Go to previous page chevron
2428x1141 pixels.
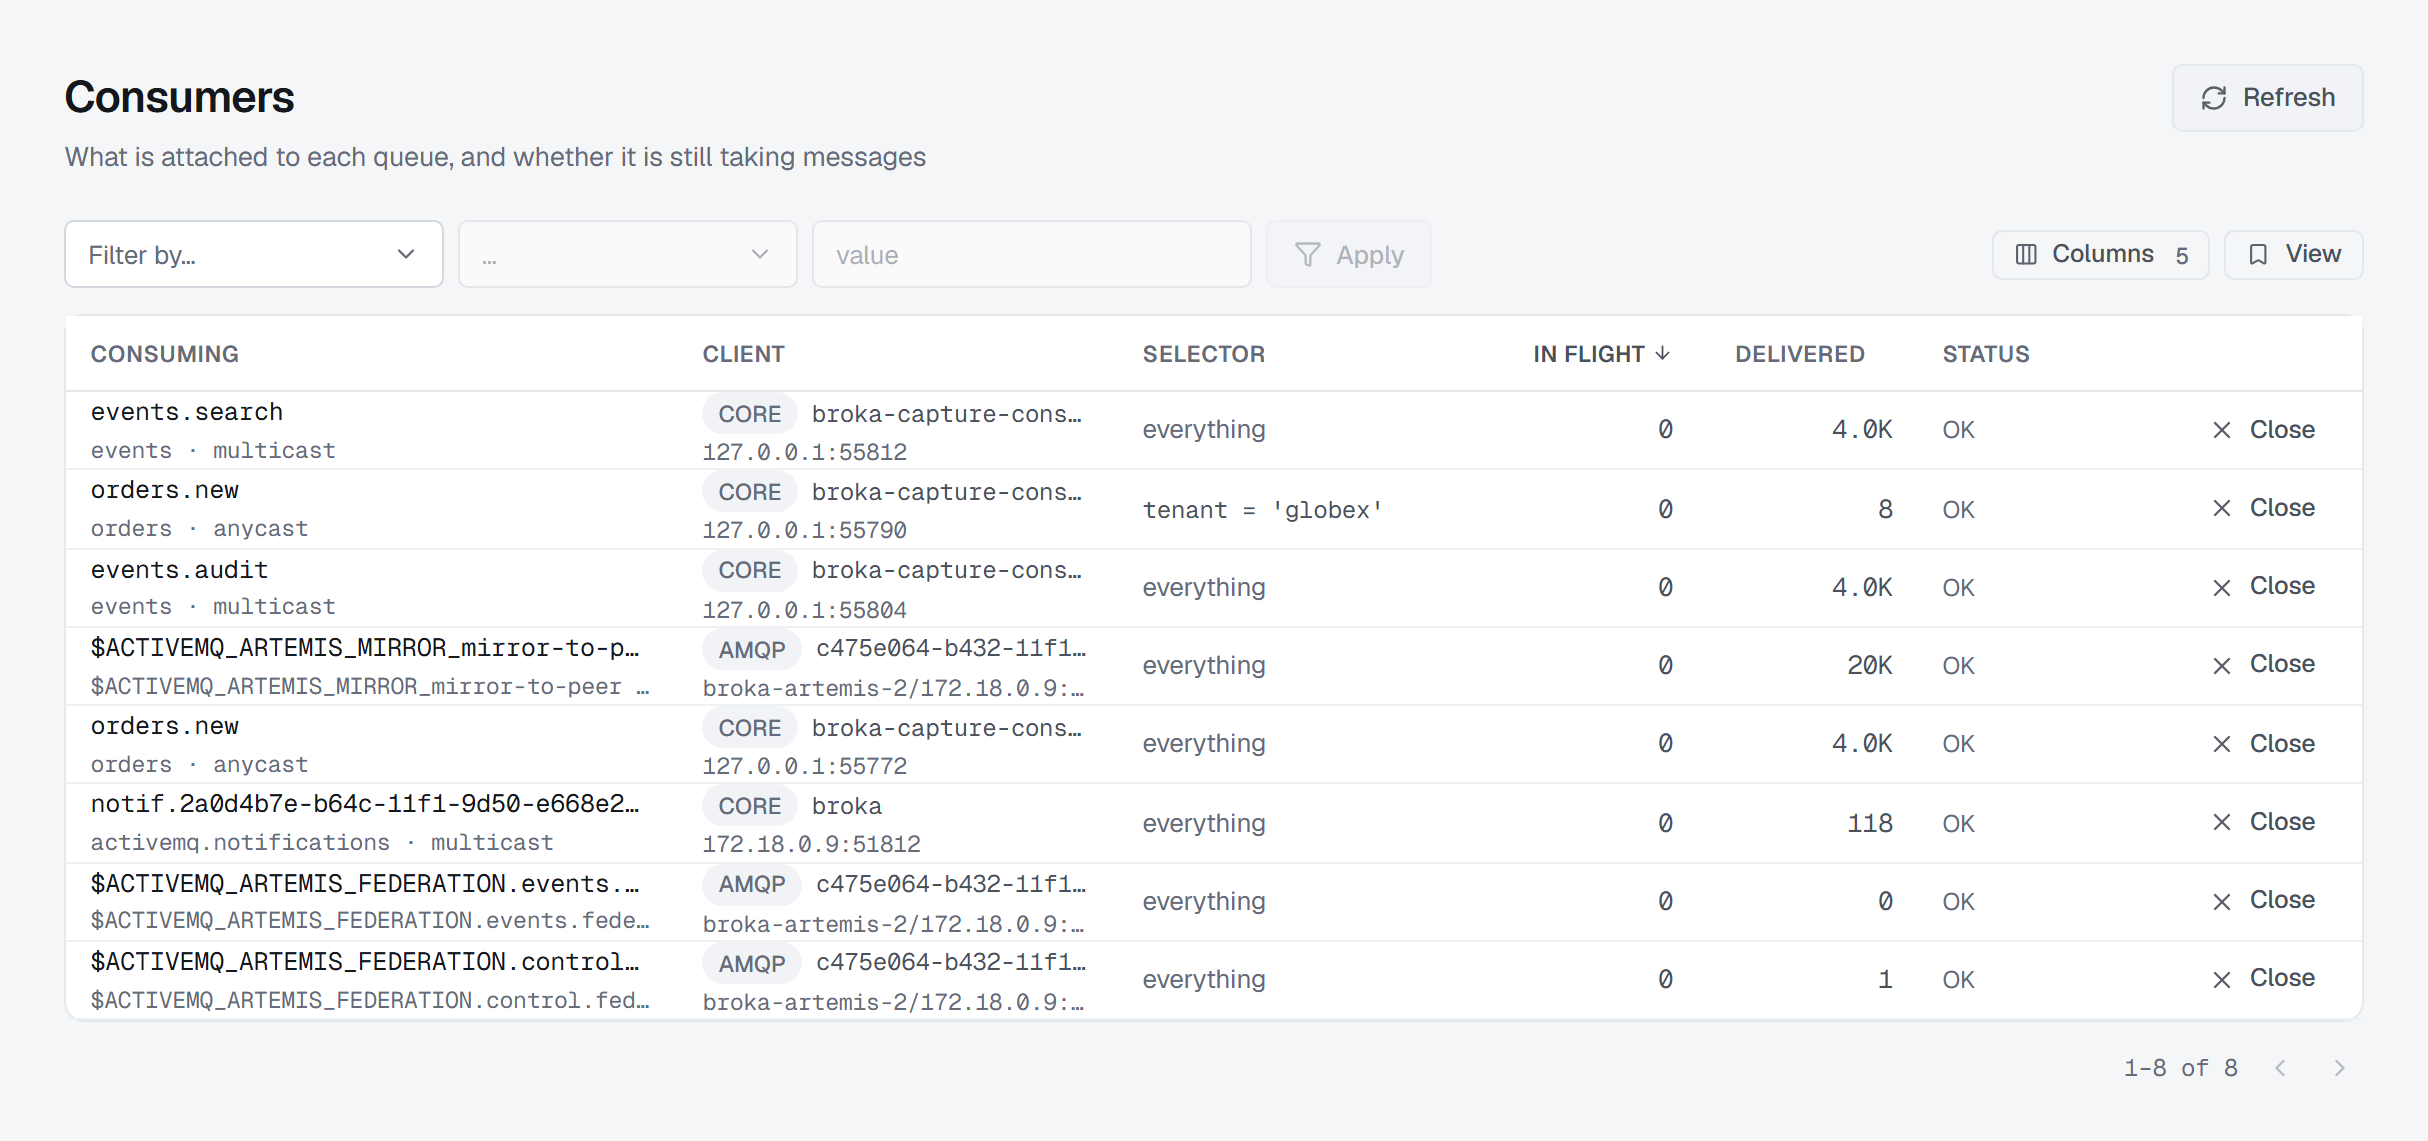2281,1068
